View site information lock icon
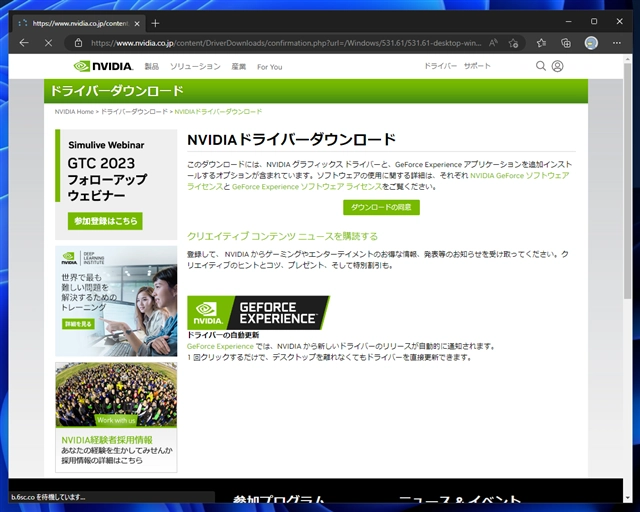The width and height of the screenshot is (640, 512). tap(78, 43)
